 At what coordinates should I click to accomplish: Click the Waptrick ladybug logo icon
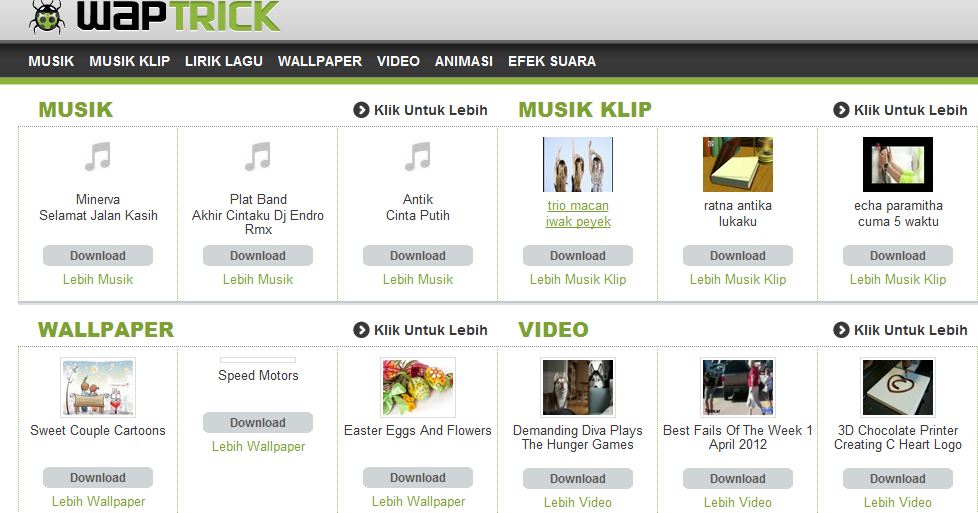point(47,16)
